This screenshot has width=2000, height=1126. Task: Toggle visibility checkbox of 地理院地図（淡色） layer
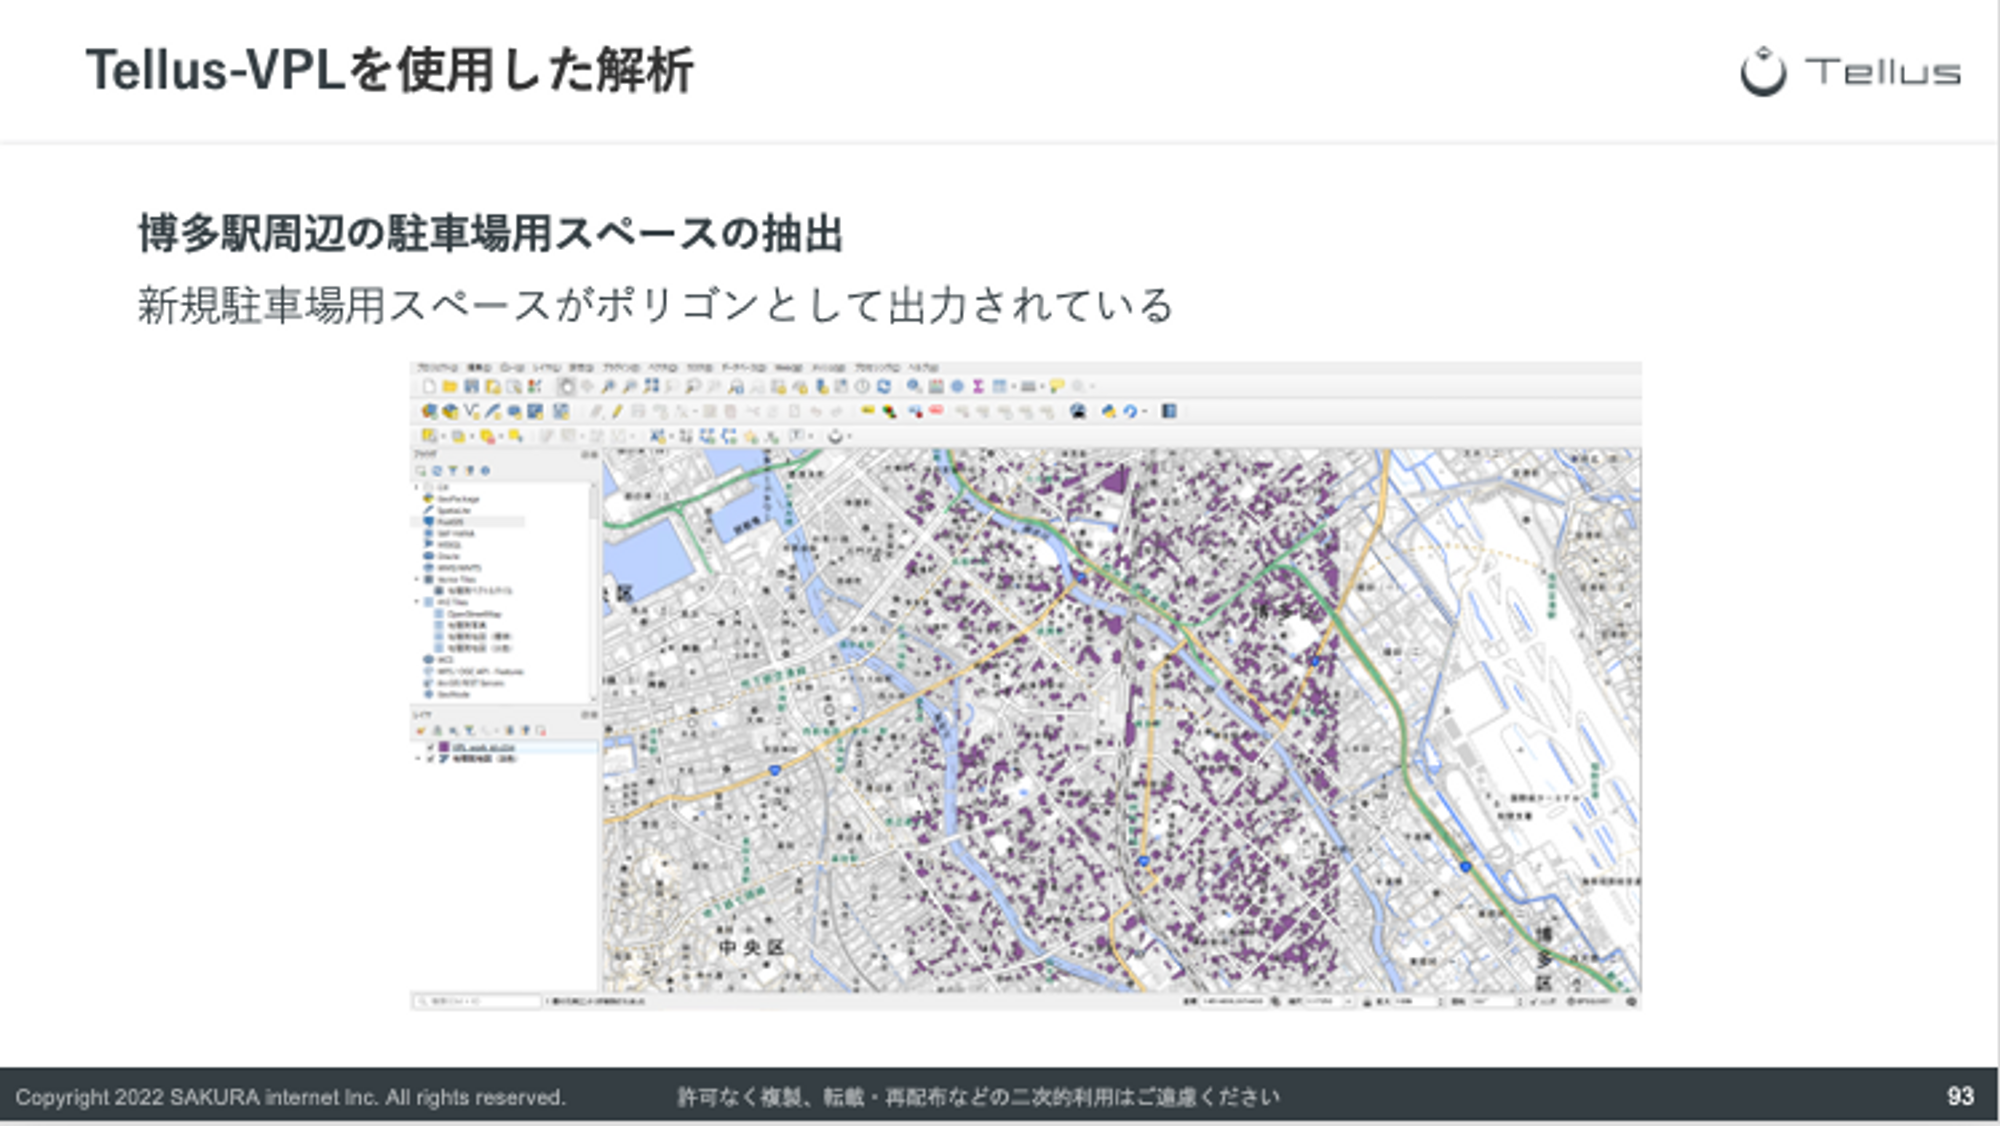point(431,759)
